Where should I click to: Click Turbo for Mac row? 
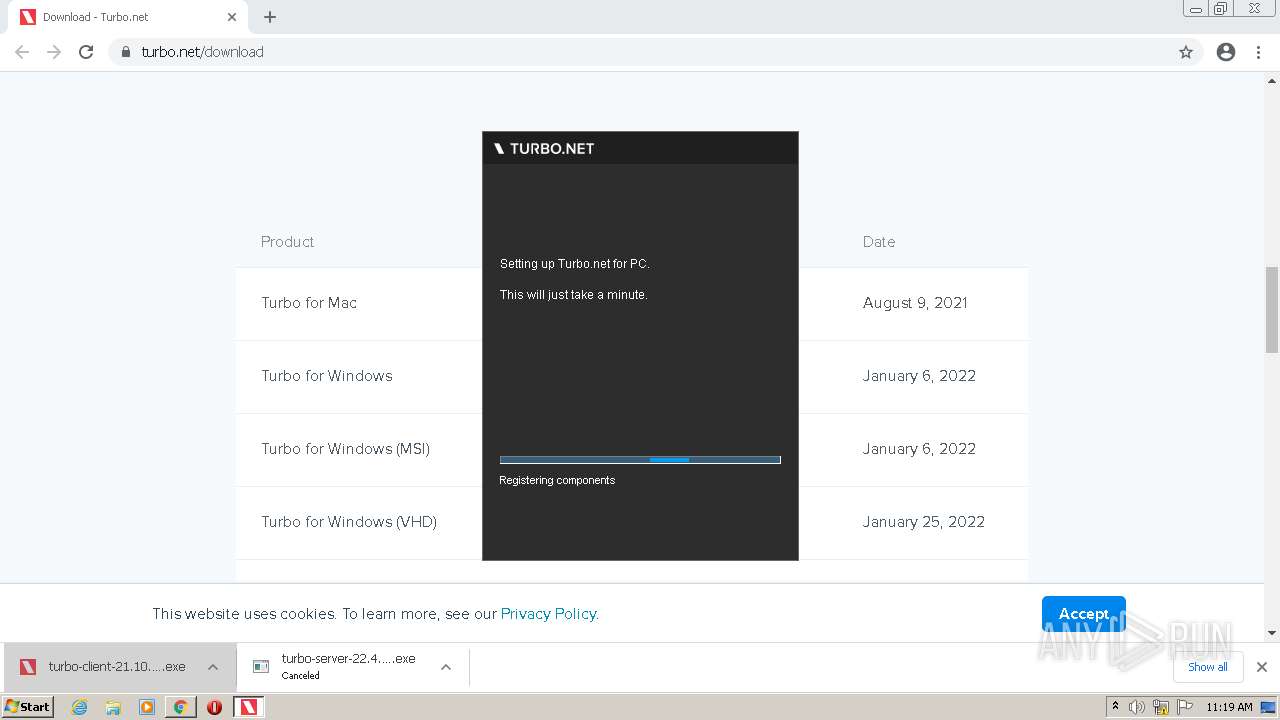pos(632,303)
